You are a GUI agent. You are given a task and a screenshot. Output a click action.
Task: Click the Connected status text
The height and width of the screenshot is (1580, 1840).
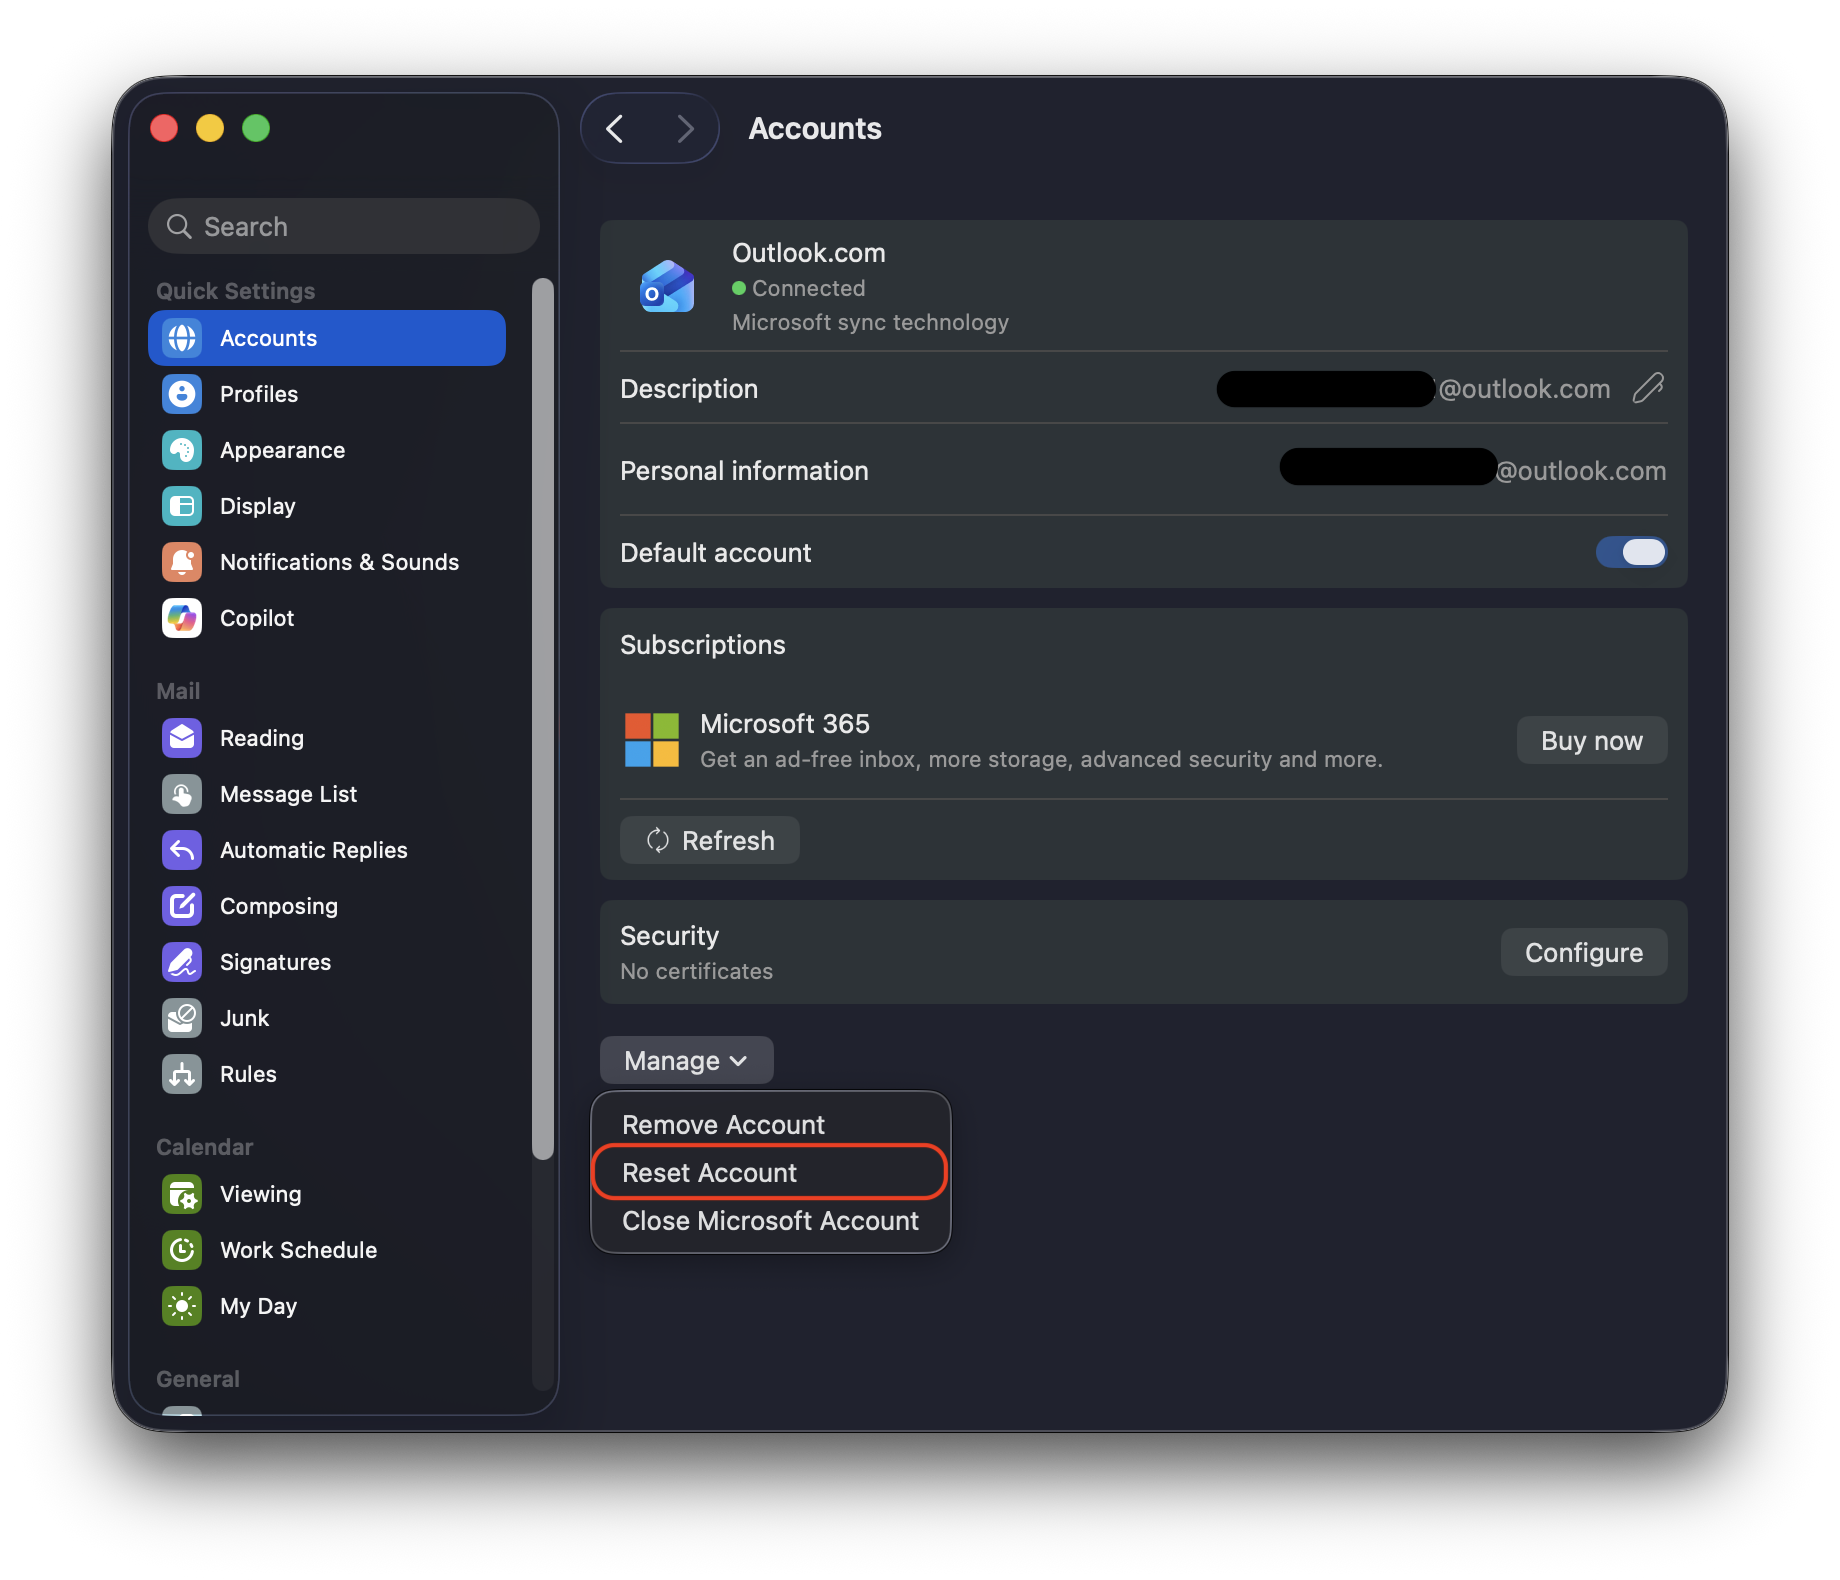(x=808, y=288)
